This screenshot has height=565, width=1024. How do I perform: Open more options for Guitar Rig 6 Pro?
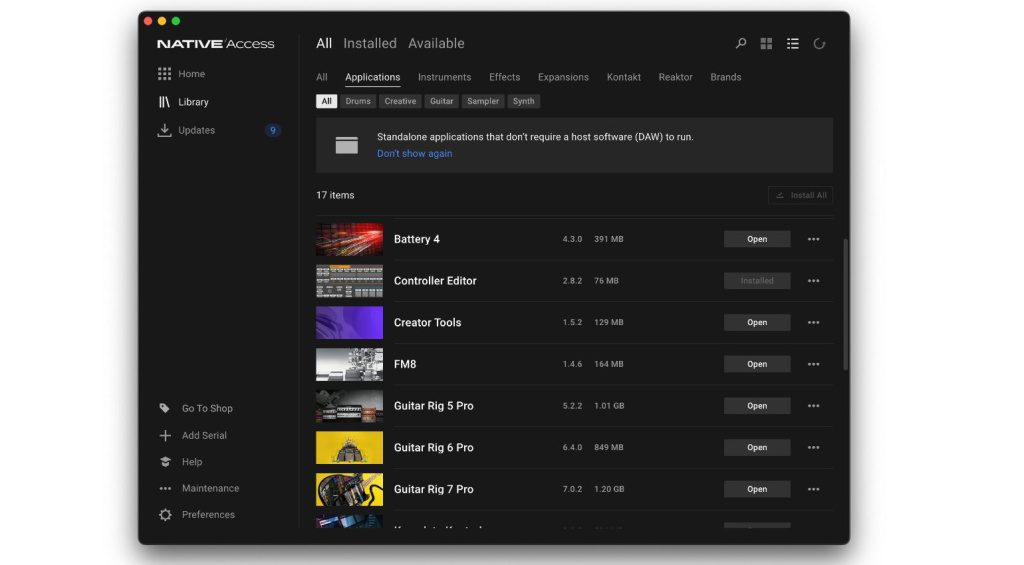[x=813, y=447]
